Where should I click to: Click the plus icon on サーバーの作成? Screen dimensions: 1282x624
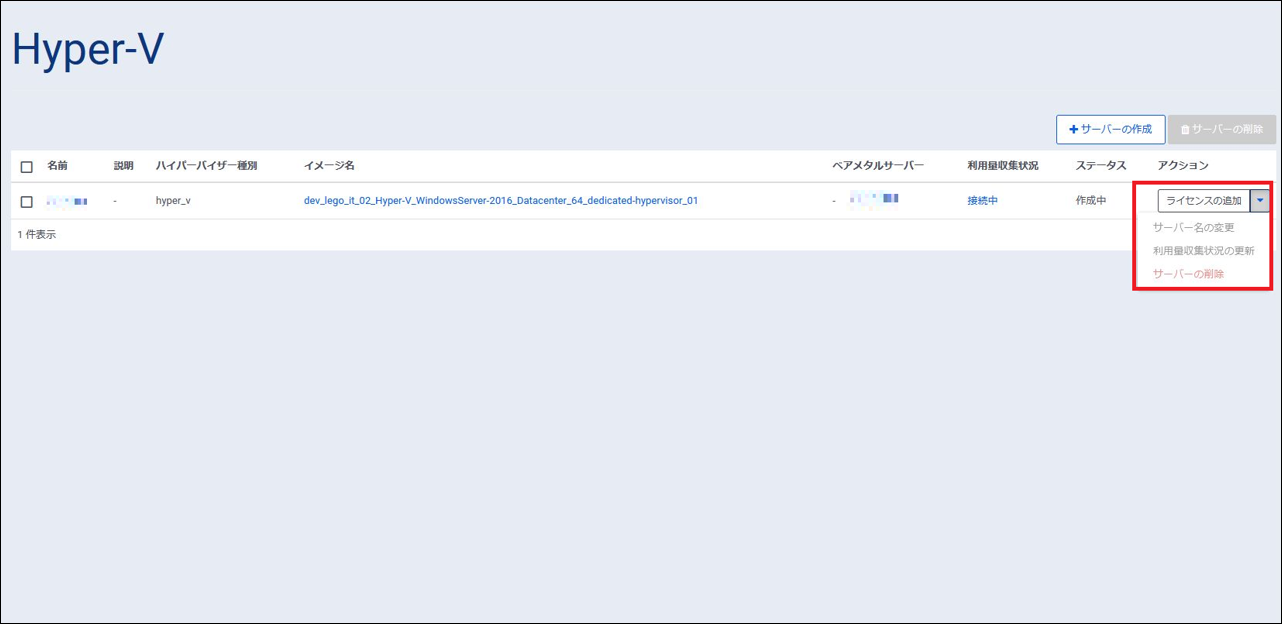pyautogui.click(x=1074, y=130)
